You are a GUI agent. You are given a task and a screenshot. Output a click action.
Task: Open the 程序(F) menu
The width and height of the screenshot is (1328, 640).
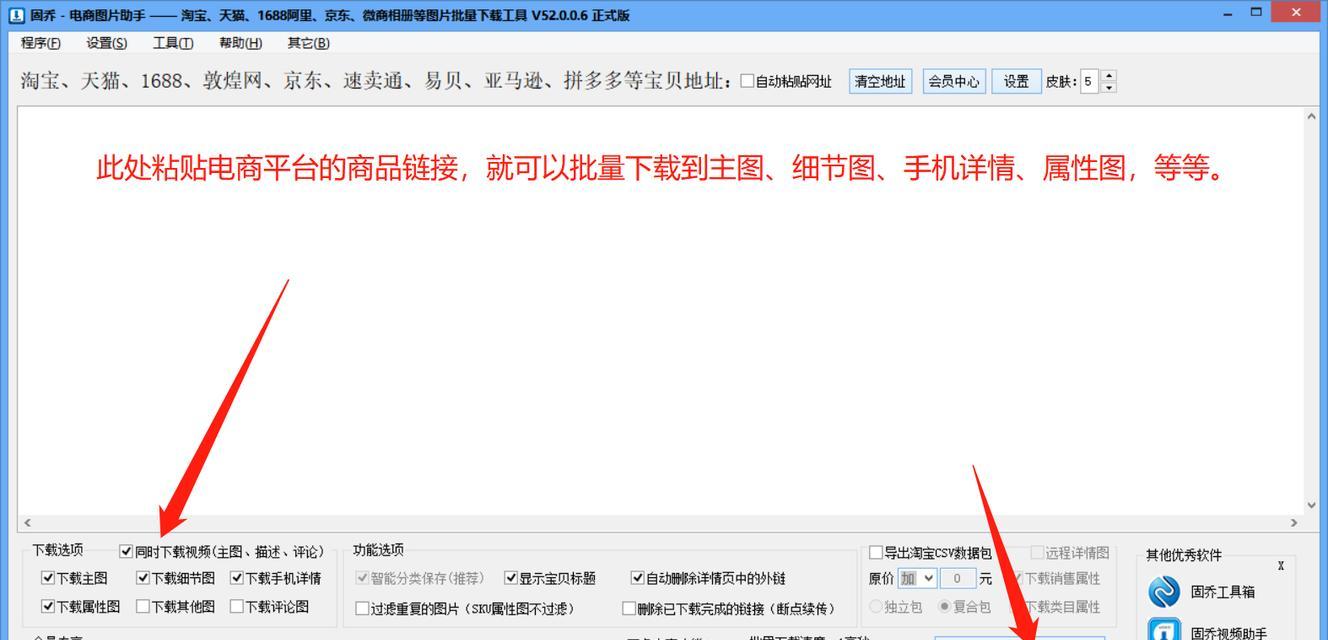tap(41, 43)
